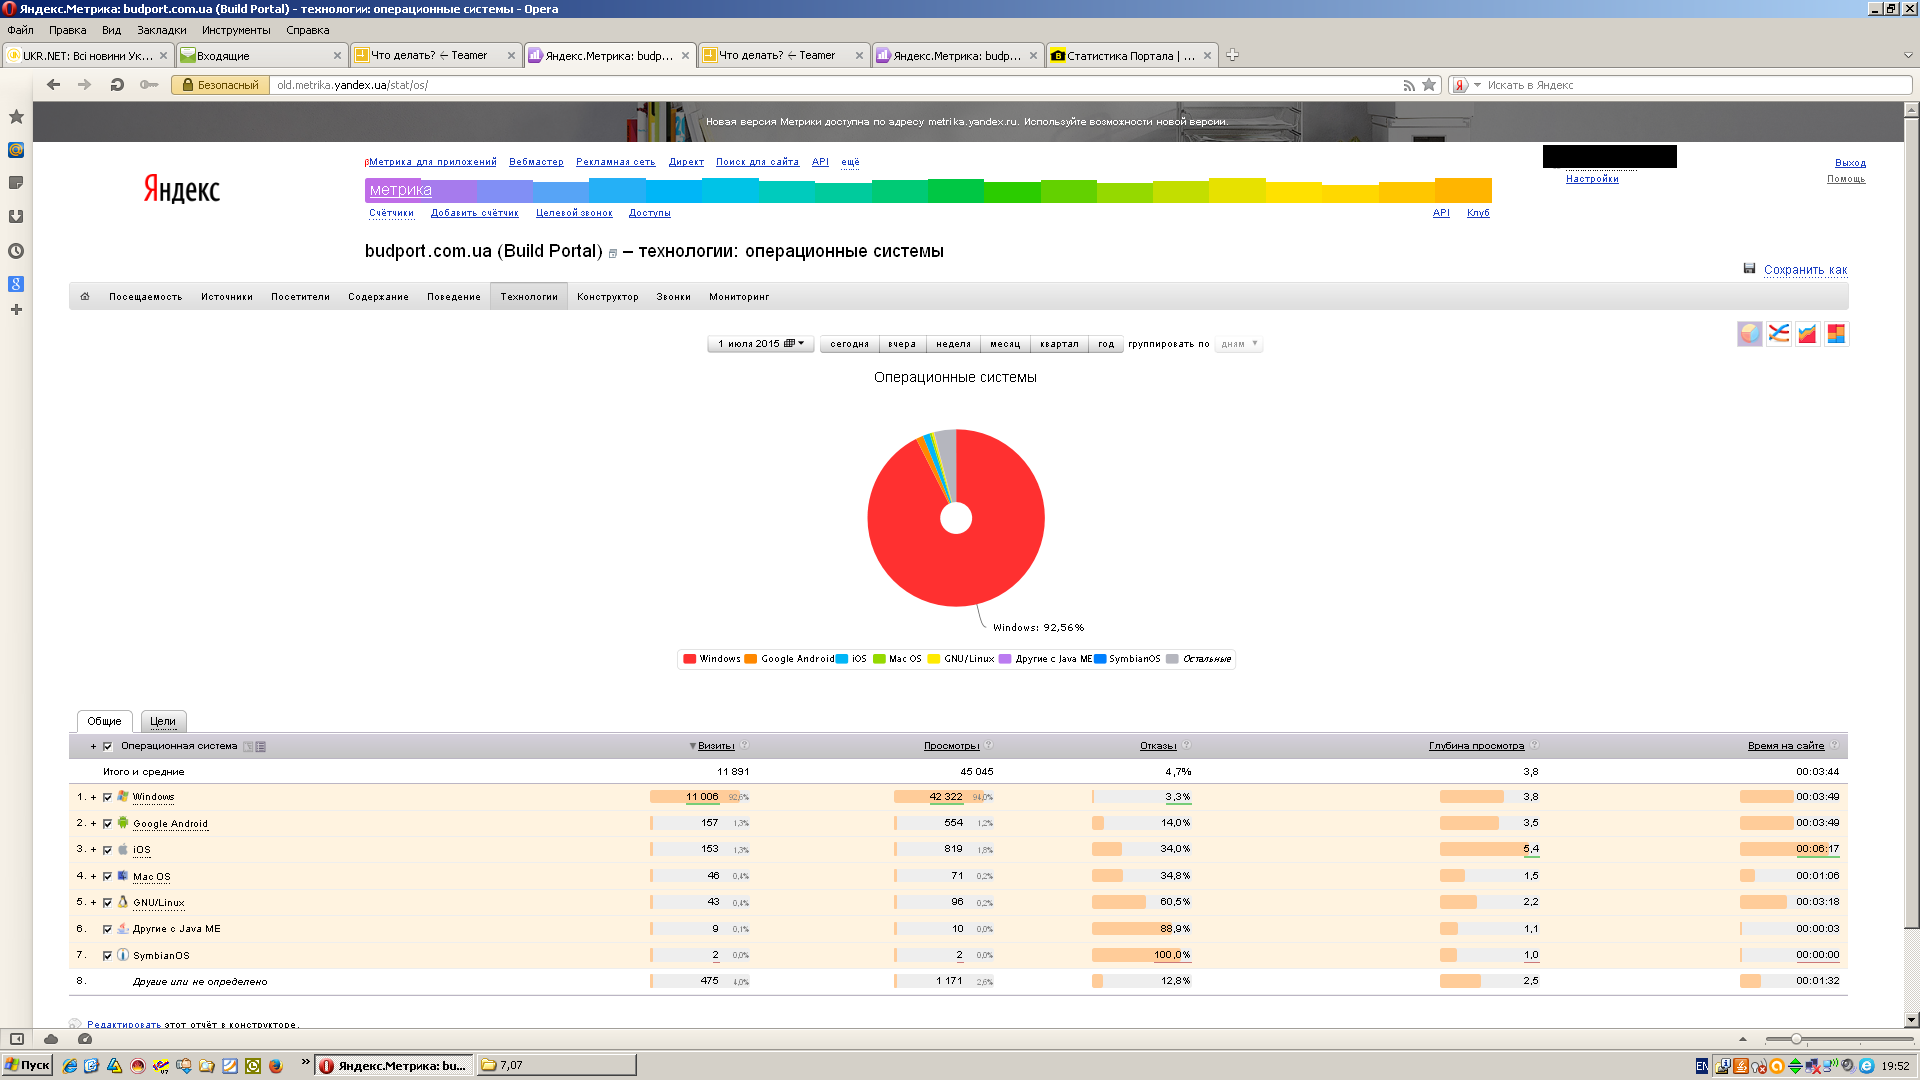Open a new tab with the plus button

click(x=1232, y=55)
